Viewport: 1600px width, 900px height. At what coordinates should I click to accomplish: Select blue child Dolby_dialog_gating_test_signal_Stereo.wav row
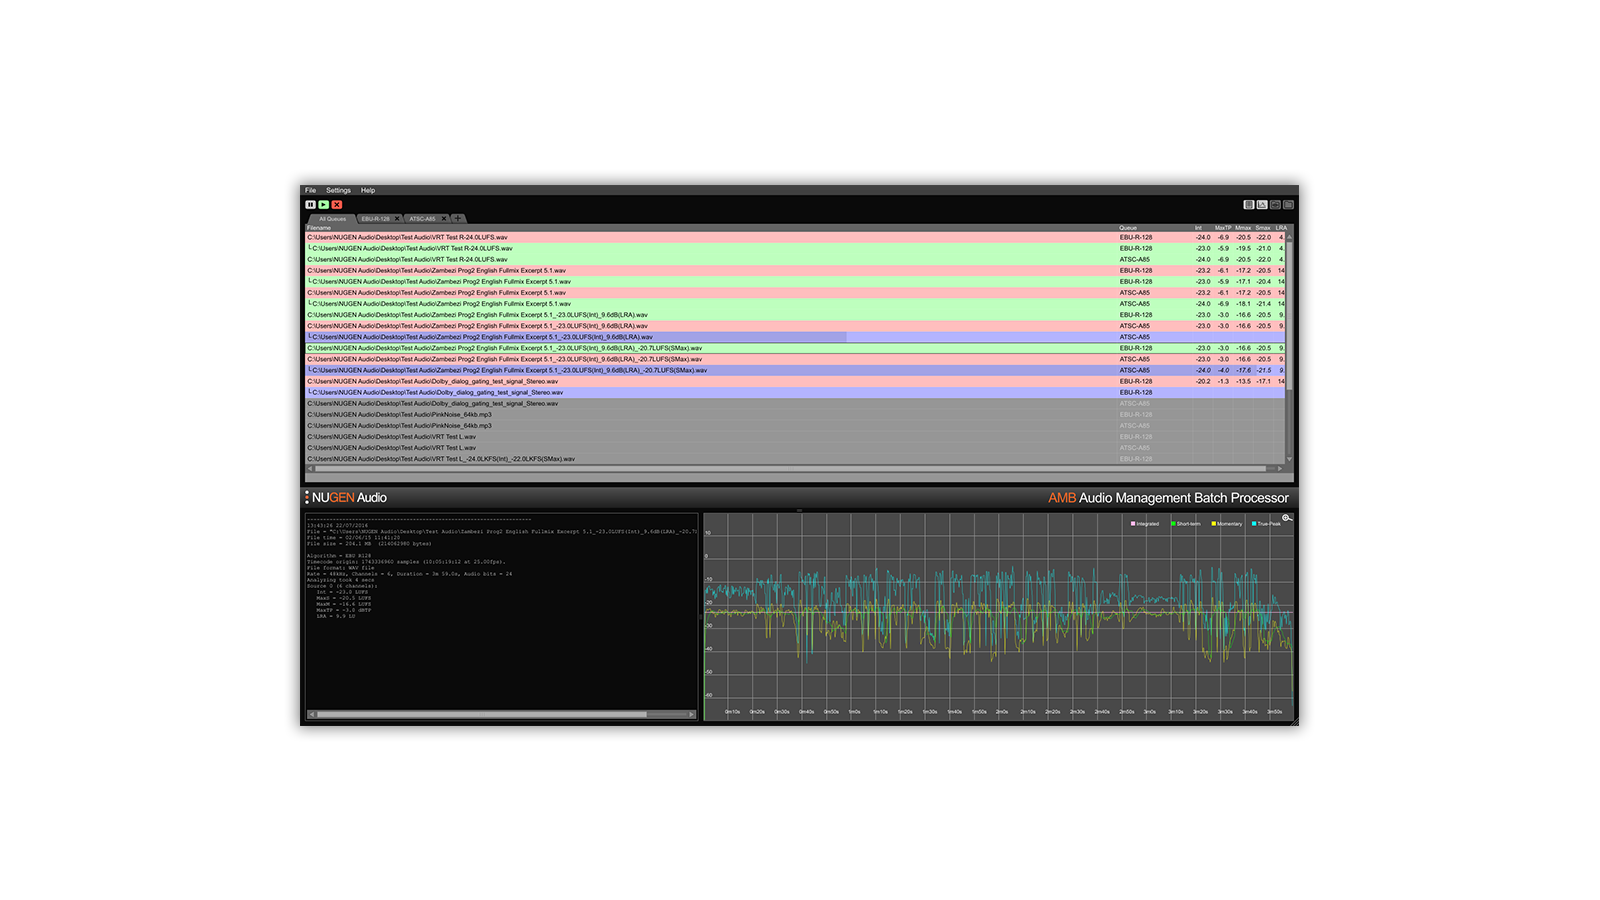tap(795, 393)
